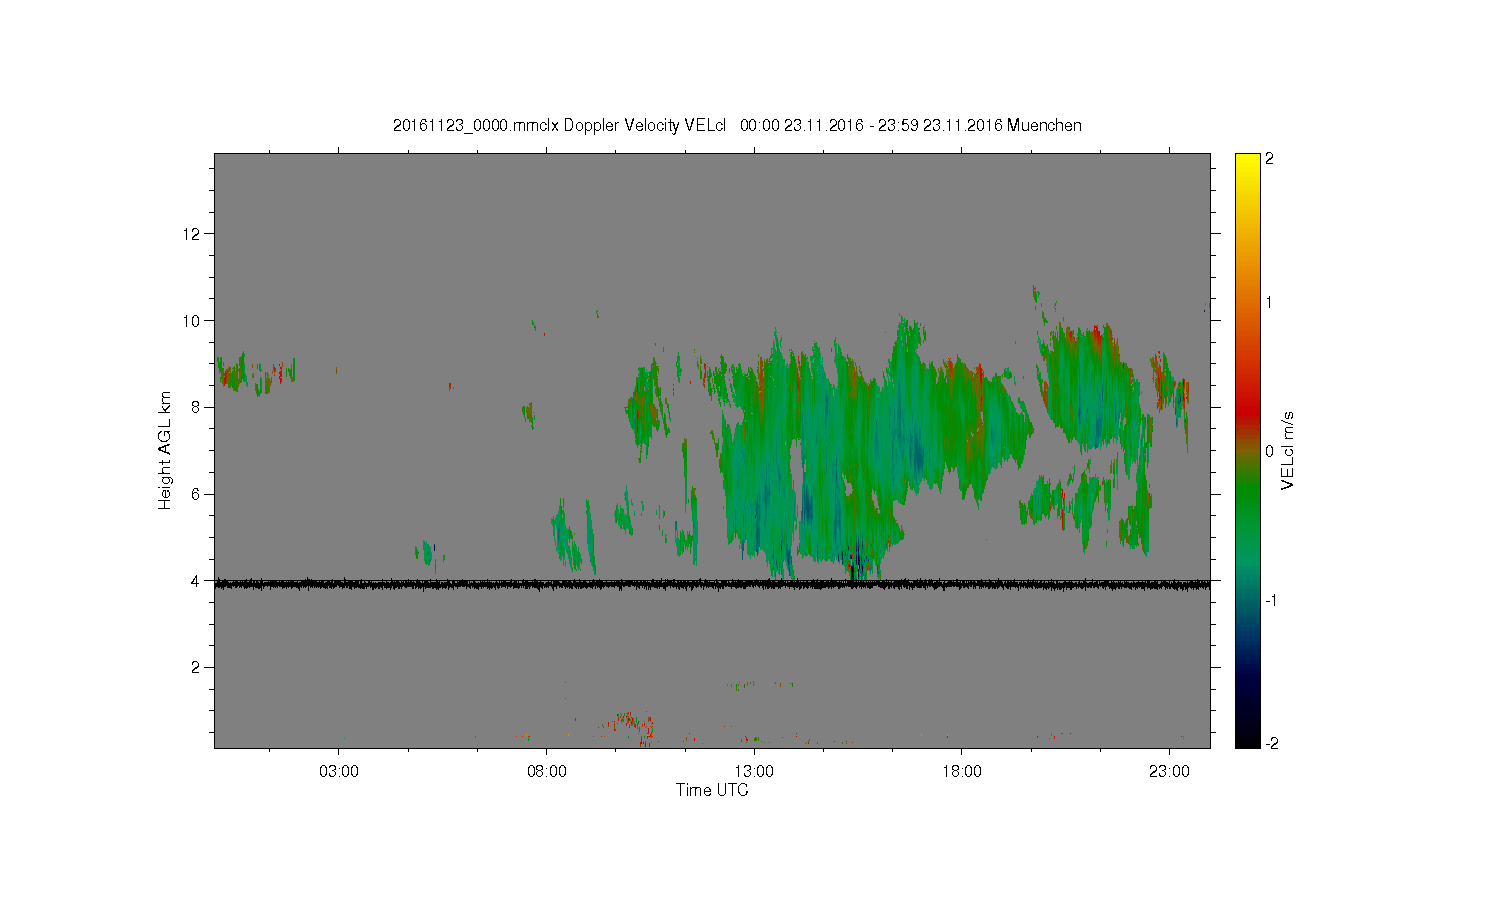Viewport: 1500px width, 900px height.
Task: Click the 'Doppler Velocity VELcl' text in the title
Action: [x=644, y=125]
